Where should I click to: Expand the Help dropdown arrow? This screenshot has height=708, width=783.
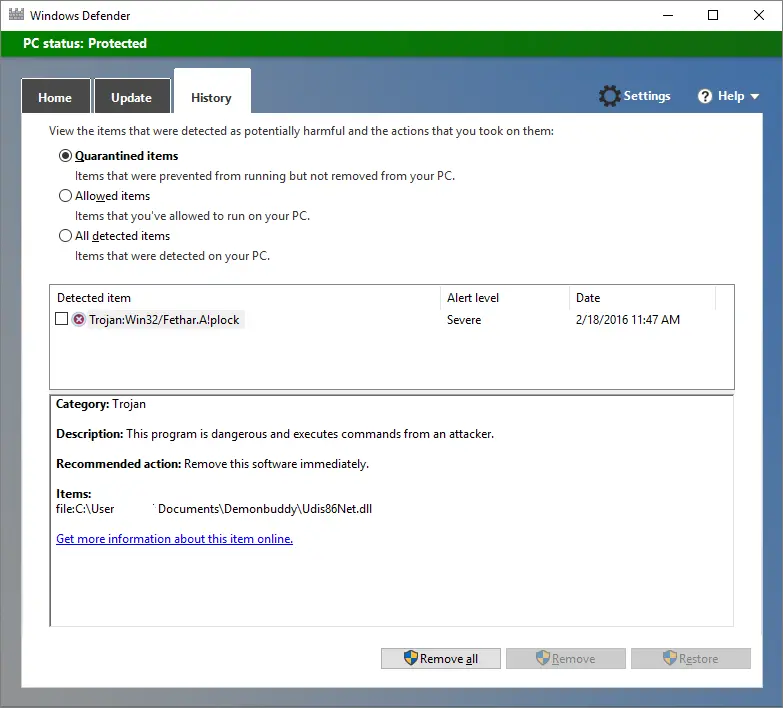(x=754, y=97)
